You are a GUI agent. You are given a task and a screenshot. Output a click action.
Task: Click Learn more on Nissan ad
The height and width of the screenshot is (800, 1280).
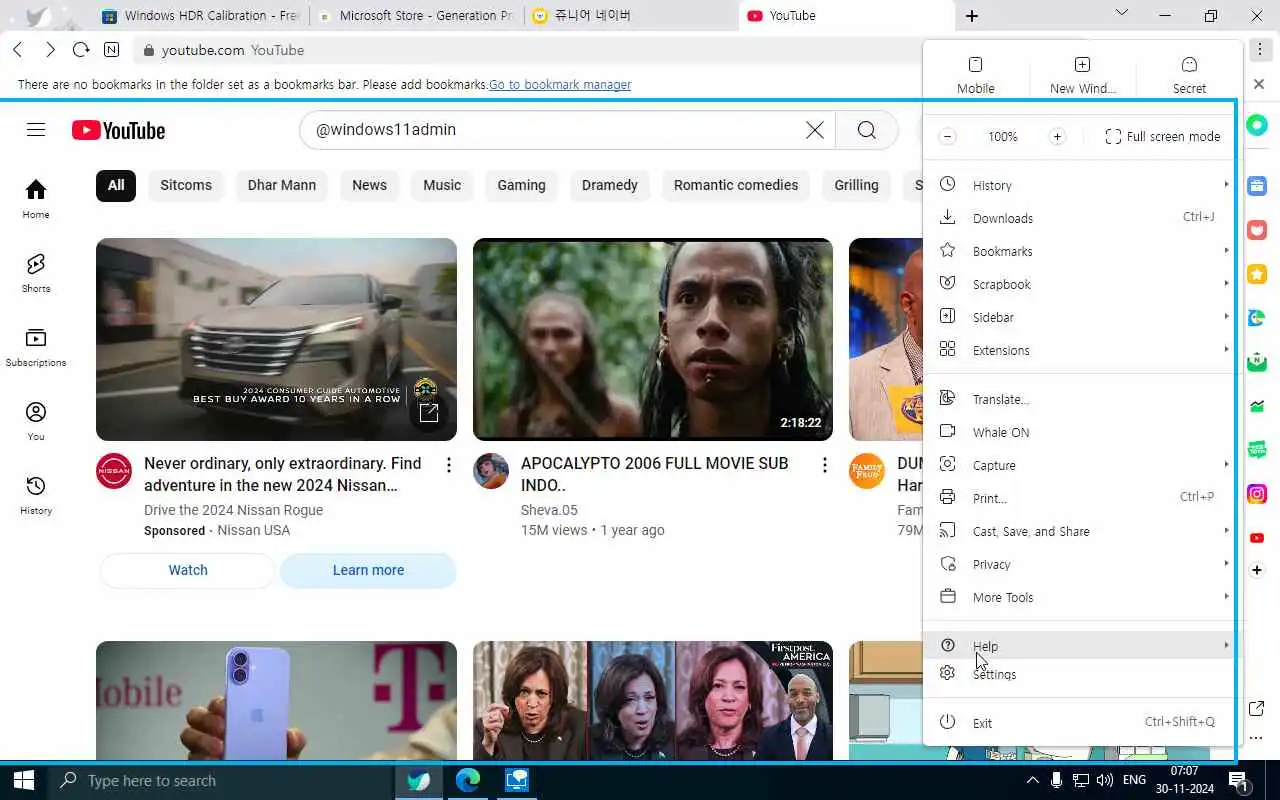pyautogui.click(x=368, y=570)
